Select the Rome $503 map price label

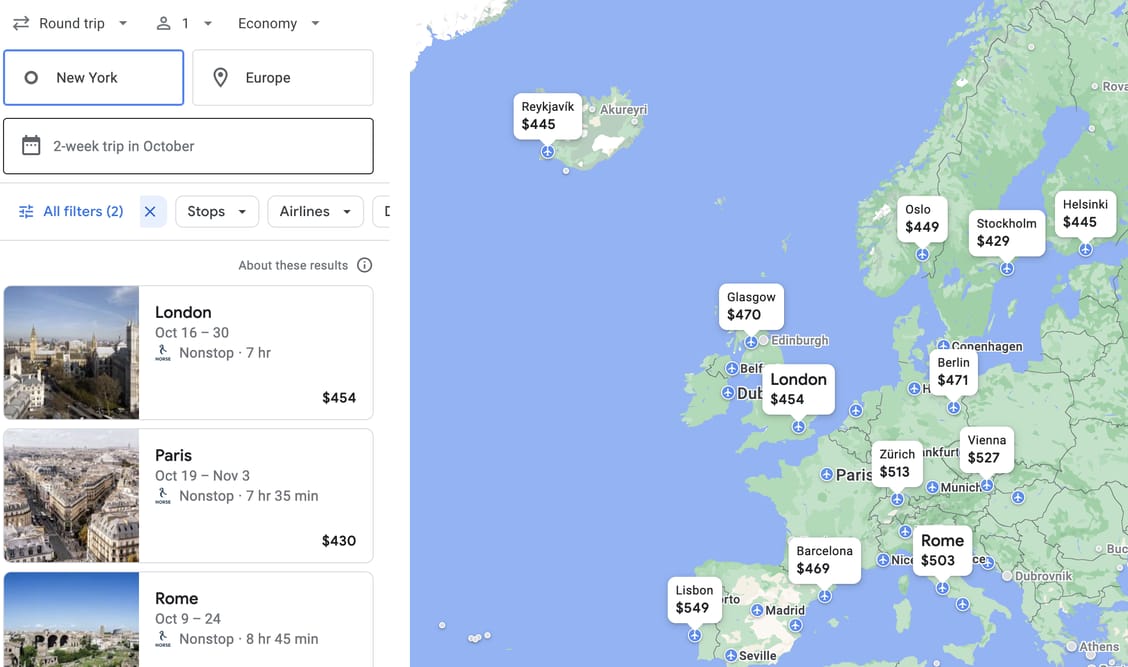[x=941, y=550]
